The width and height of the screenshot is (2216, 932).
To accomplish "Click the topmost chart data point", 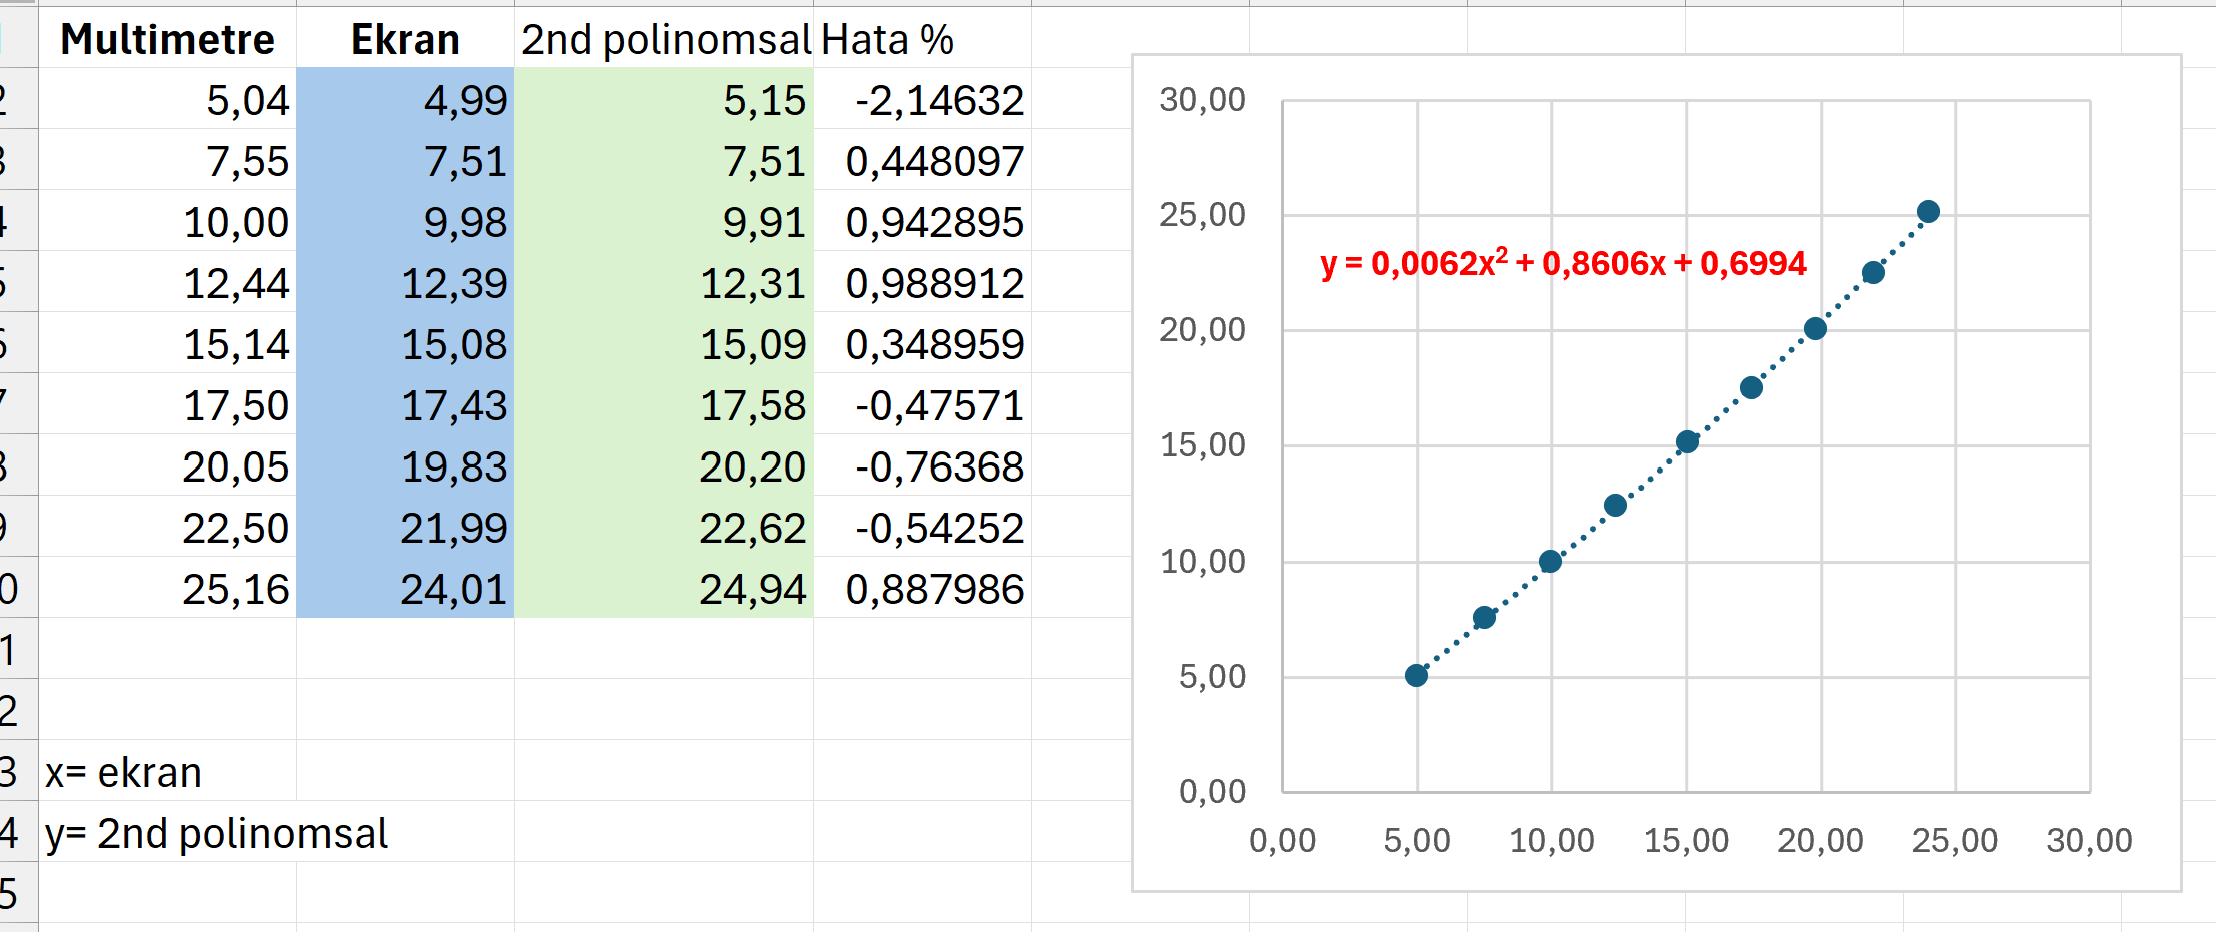I will (1928, 211).
